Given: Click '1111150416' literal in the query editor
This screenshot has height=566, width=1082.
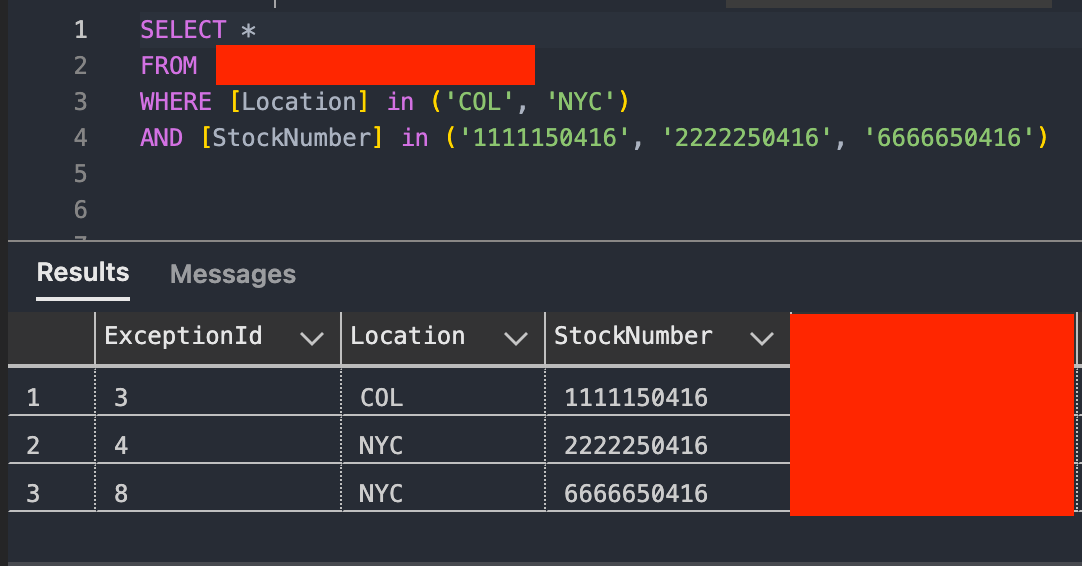Looking at the screenshot, I should tap(544, 137).
